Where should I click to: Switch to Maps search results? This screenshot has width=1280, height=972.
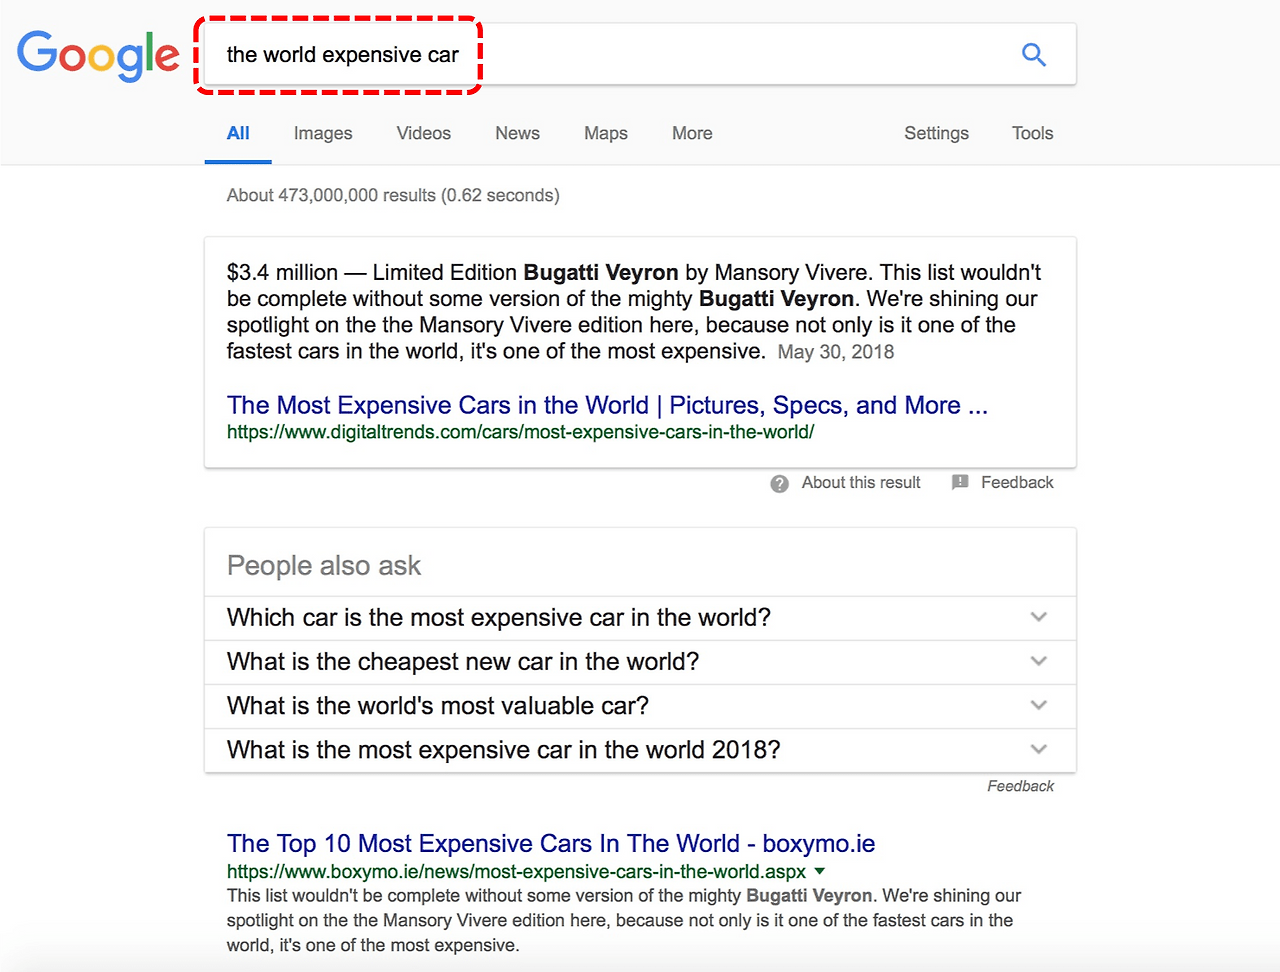pos(605,133)
